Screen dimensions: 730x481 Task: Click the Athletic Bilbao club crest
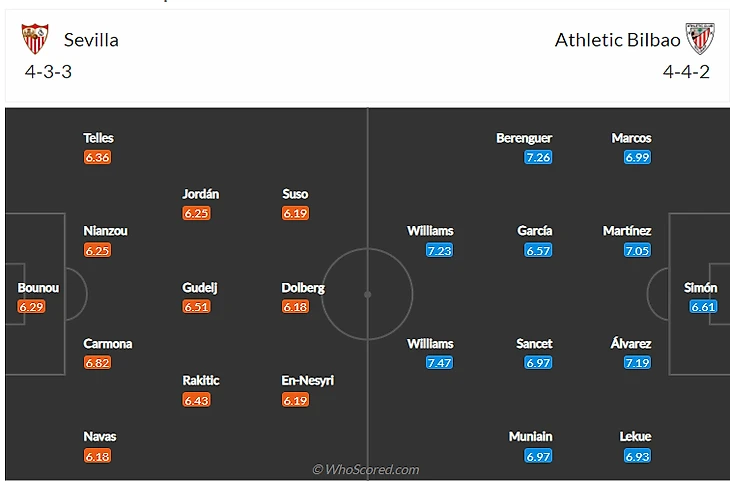click(x=700, y=39)
